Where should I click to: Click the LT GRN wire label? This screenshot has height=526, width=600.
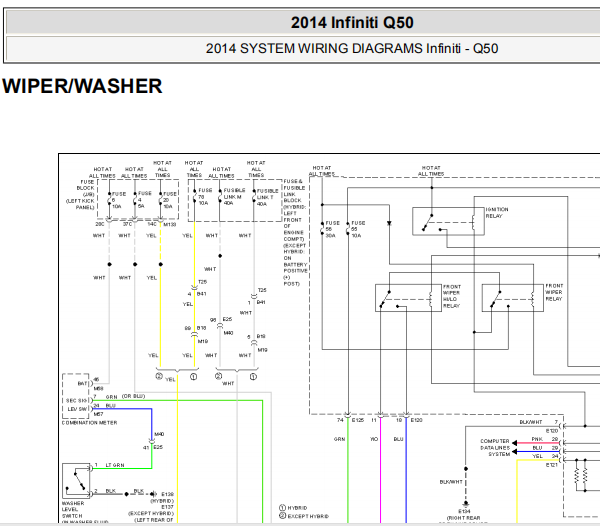tap(115, 465)
